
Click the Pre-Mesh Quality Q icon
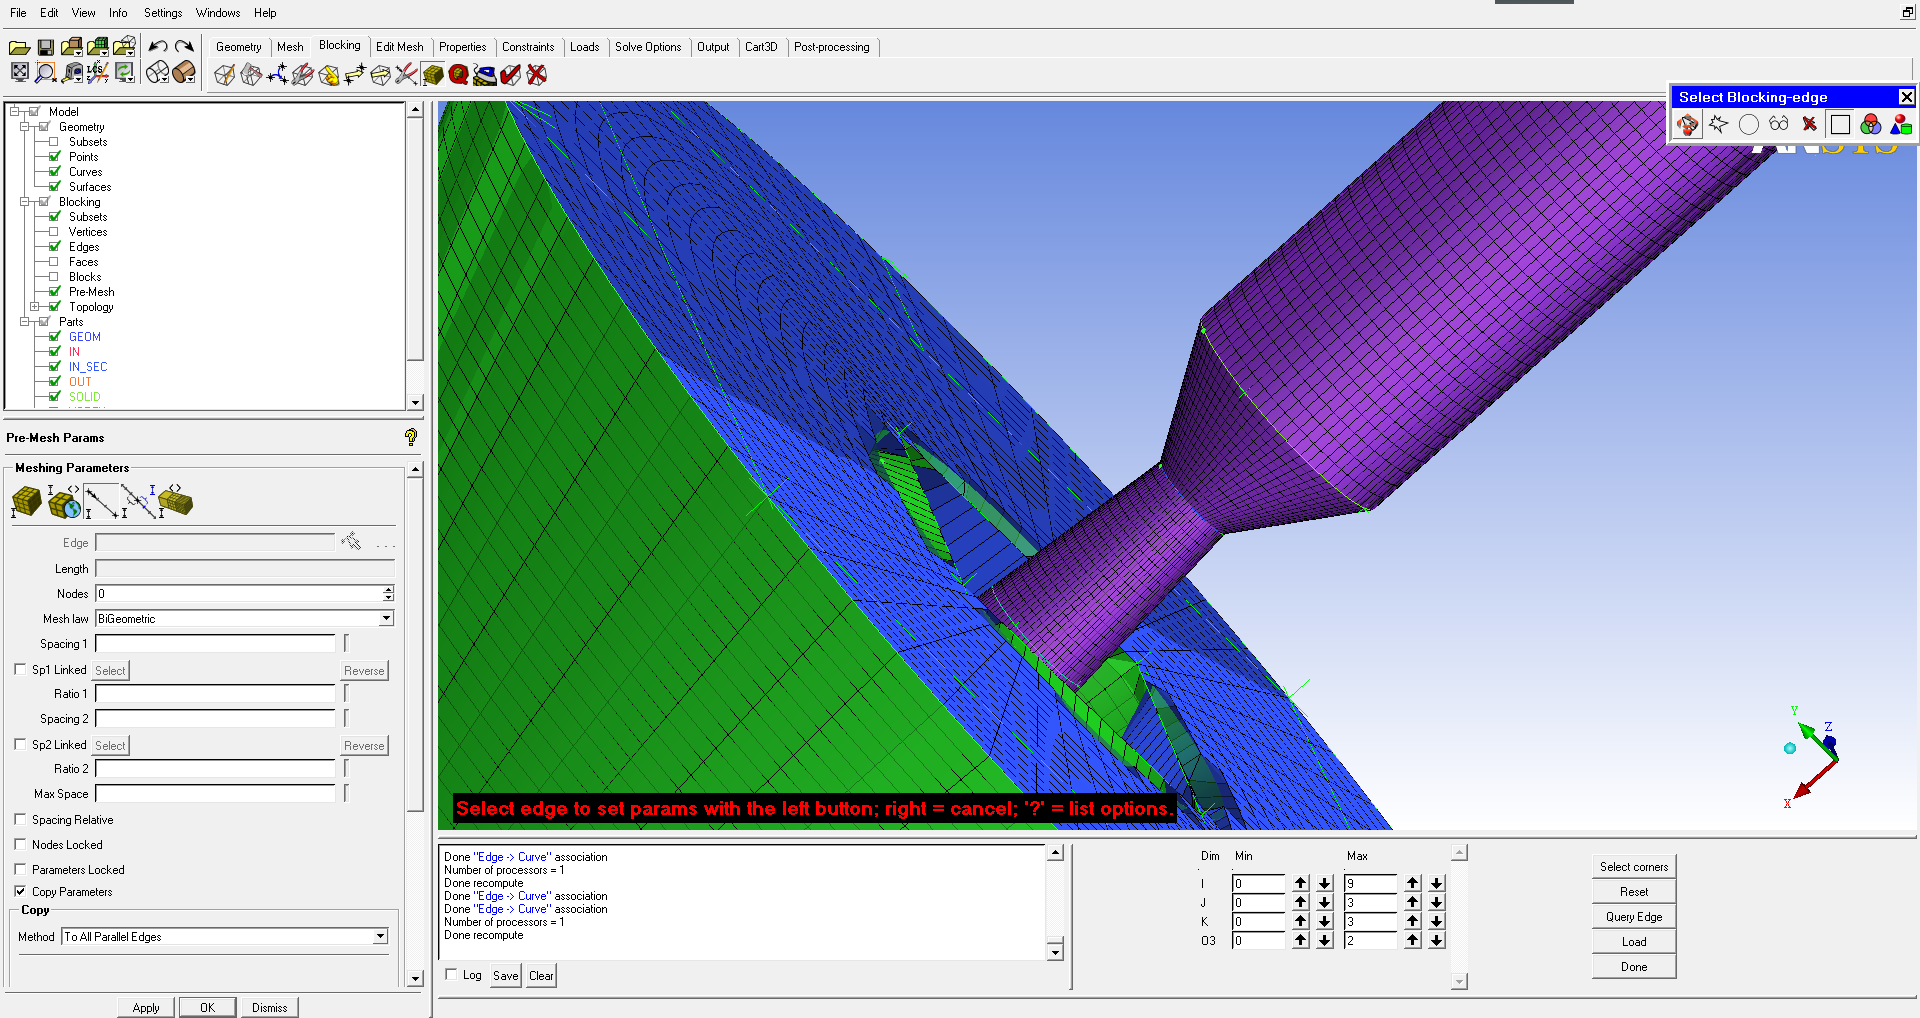point(459,75)
